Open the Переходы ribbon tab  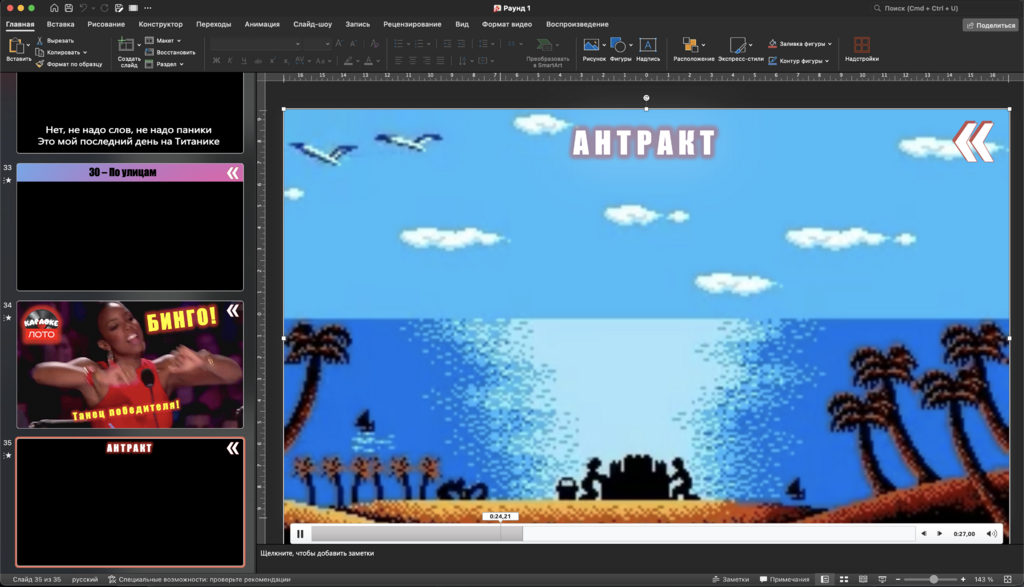[x=214, y=24]
